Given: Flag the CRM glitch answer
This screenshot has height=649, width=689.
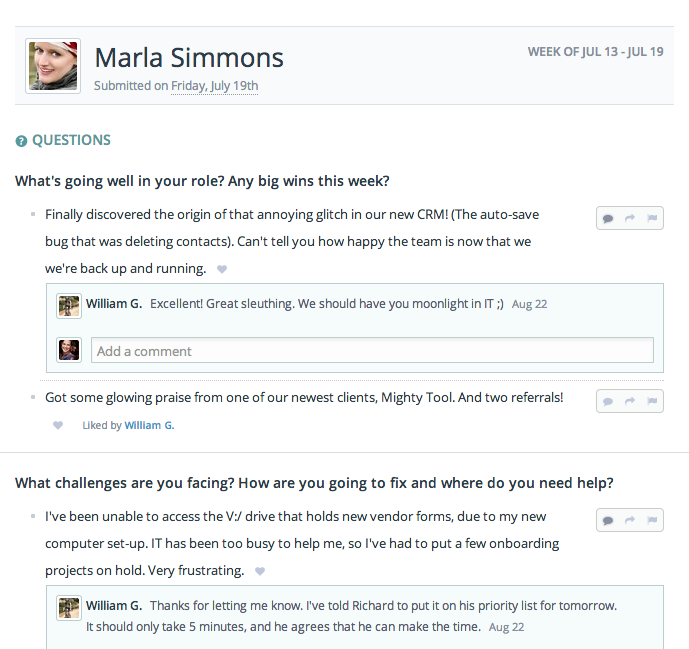Looking at the screenshot, I should coord(652,218).
